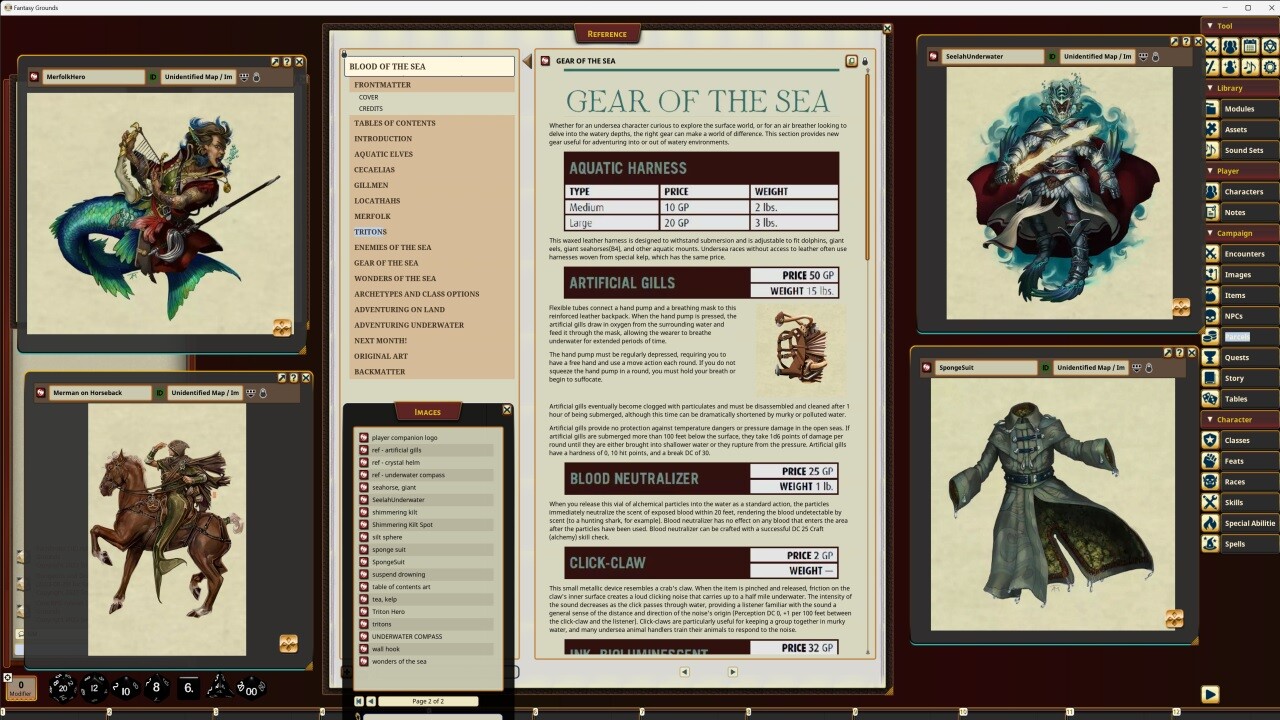Roll the d20 die in the dice tray
This screenshot has height=720, width=1280.
pos(62,688)
